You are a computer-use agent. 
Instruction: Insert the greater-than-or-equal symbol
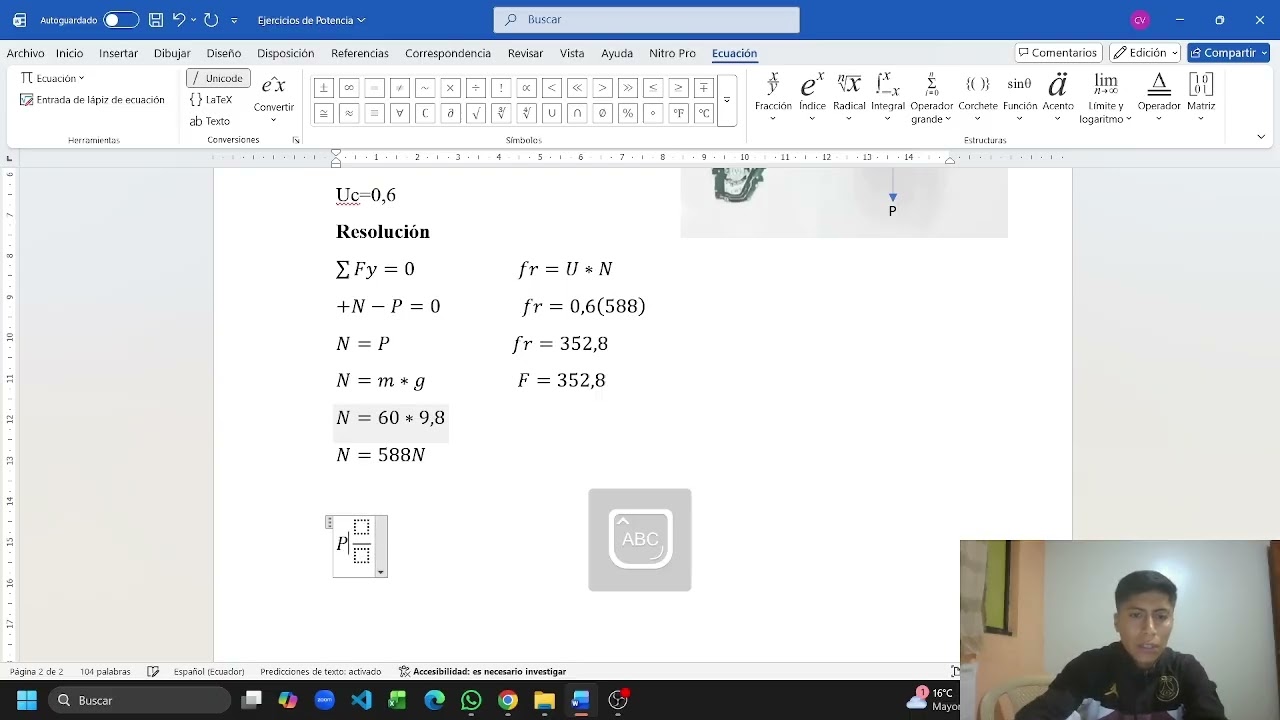678,88
